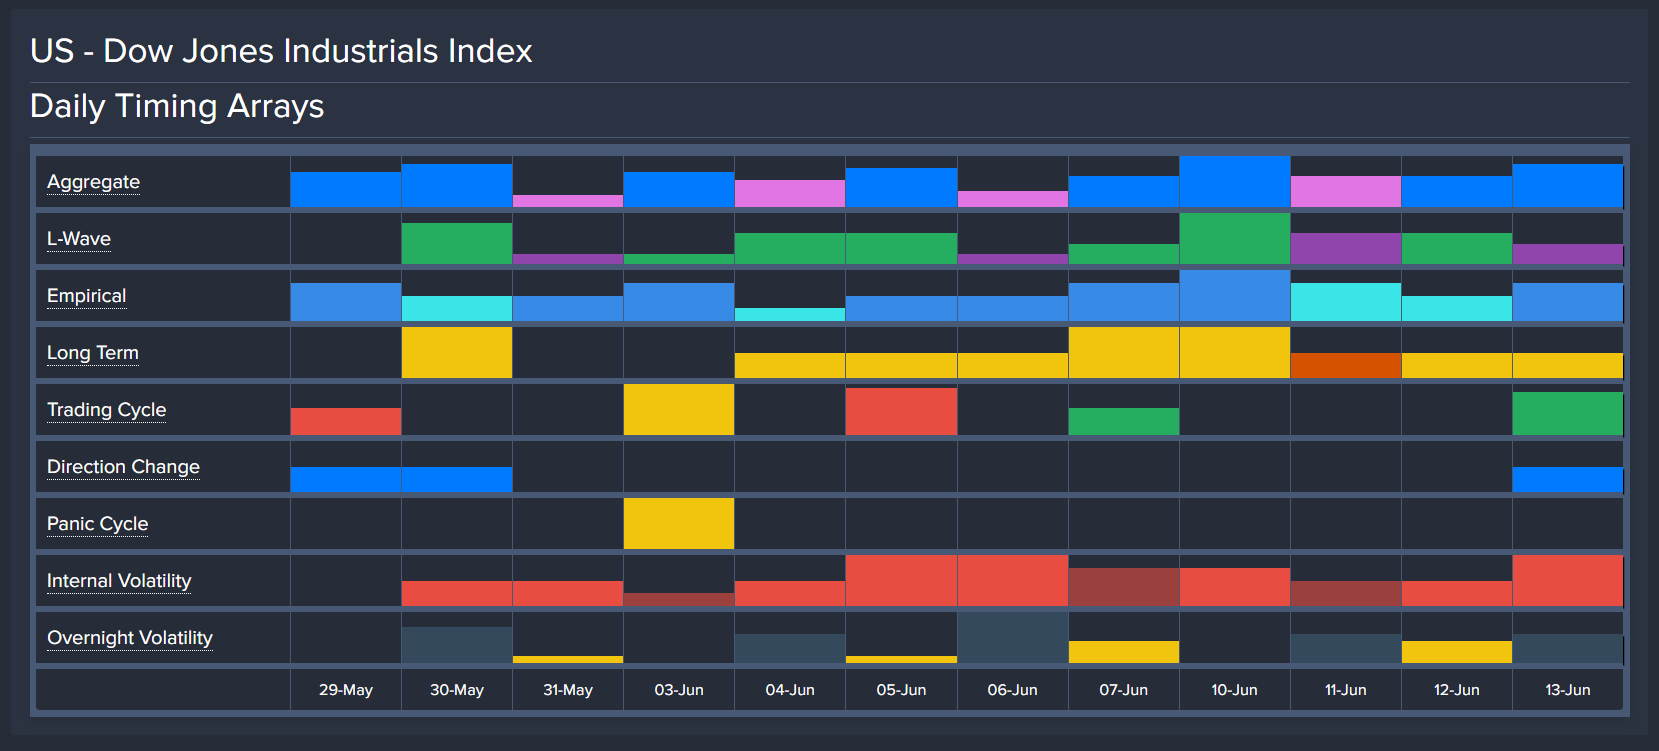Open the Aggregate row label link
The width and height of the screenshot is (1659, 751).
[93, 182]
